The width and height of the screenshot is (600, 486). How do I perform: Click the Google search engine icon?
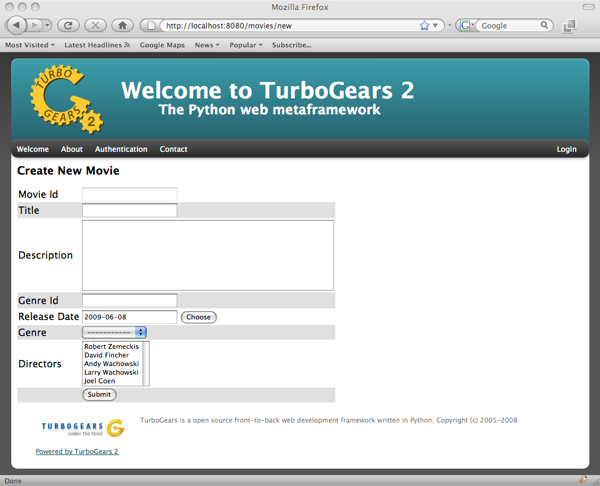click(465, 26)
